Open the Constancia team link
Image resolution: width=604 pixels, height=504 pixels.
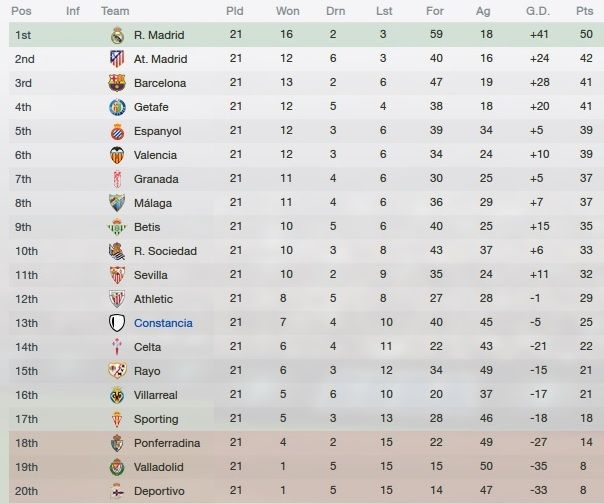pos(163,323)
